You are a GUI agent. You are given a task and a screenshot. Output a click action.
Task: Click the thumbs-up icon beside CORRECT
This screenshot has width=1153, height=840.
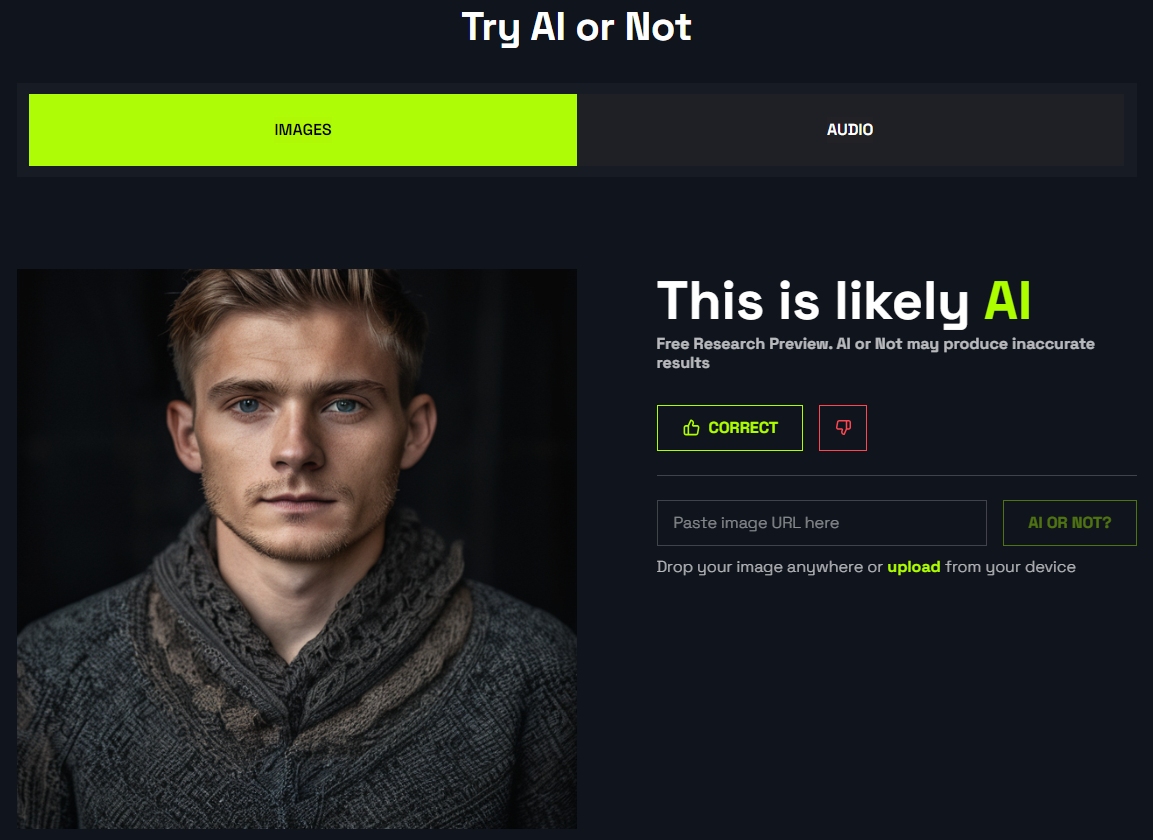click(x=691, y=427)
